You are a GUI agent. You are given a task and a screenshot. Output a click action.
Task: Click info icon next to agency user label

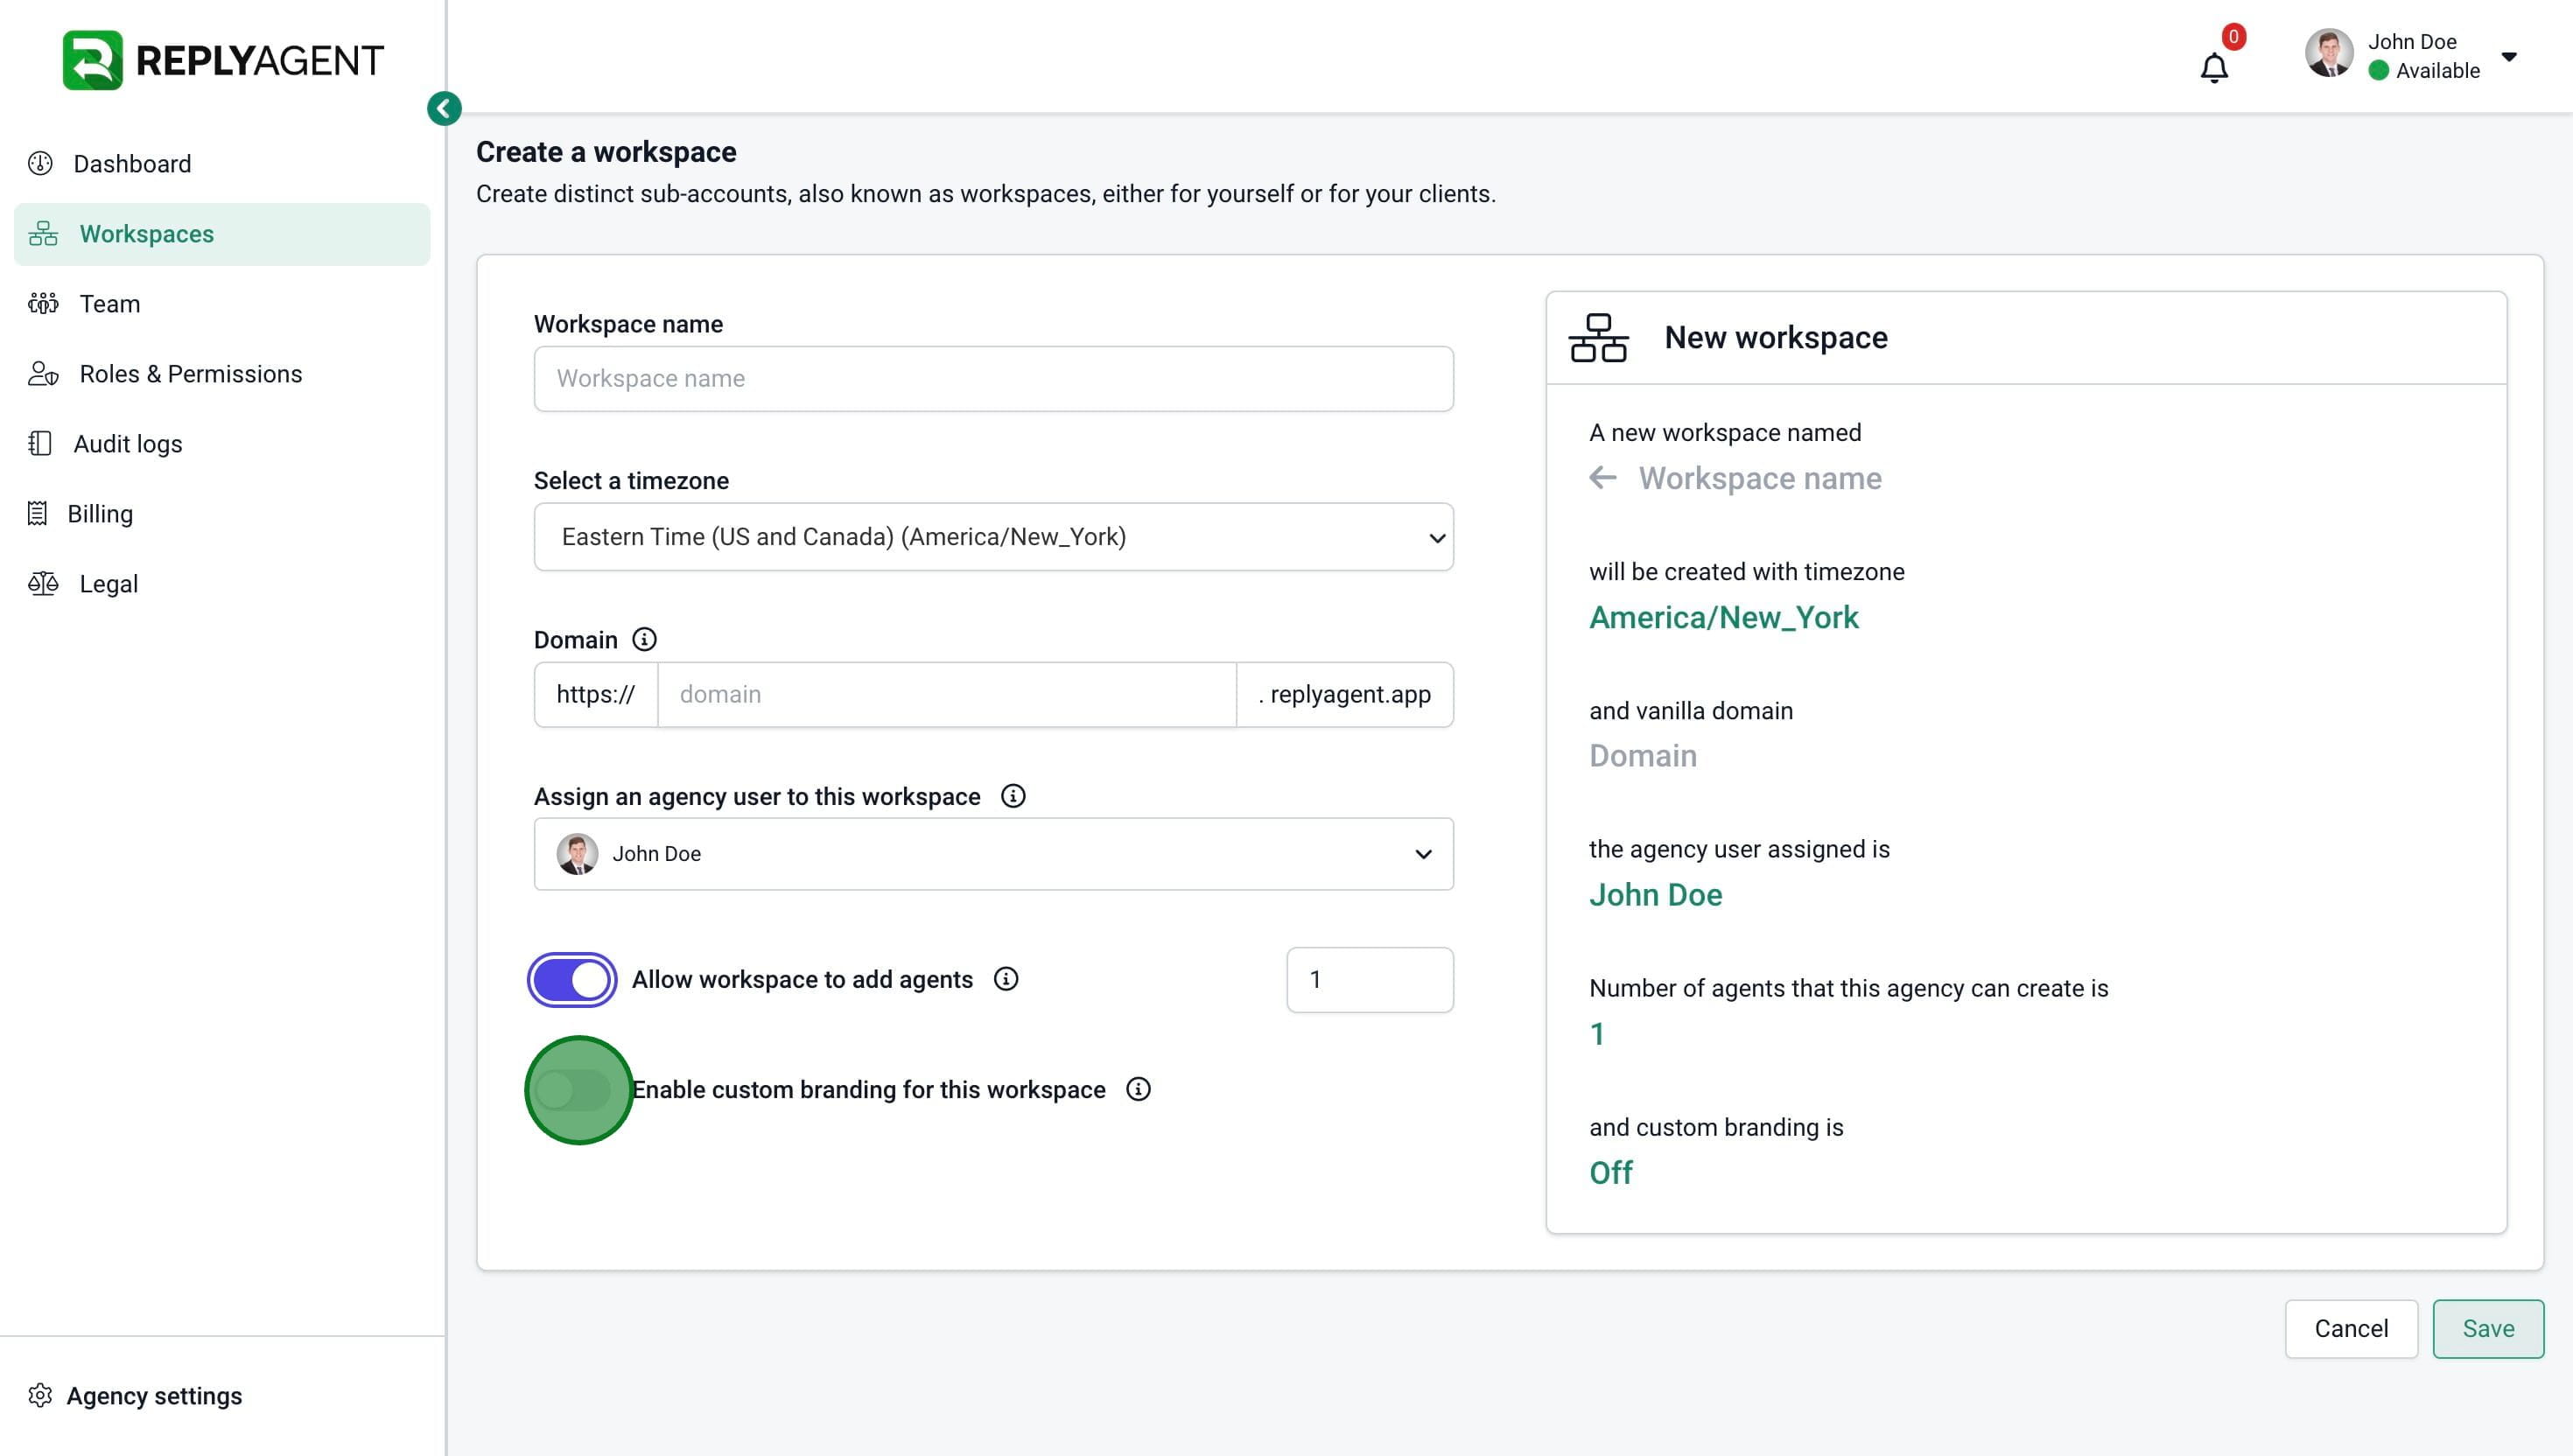click(x=1013, y=796)
